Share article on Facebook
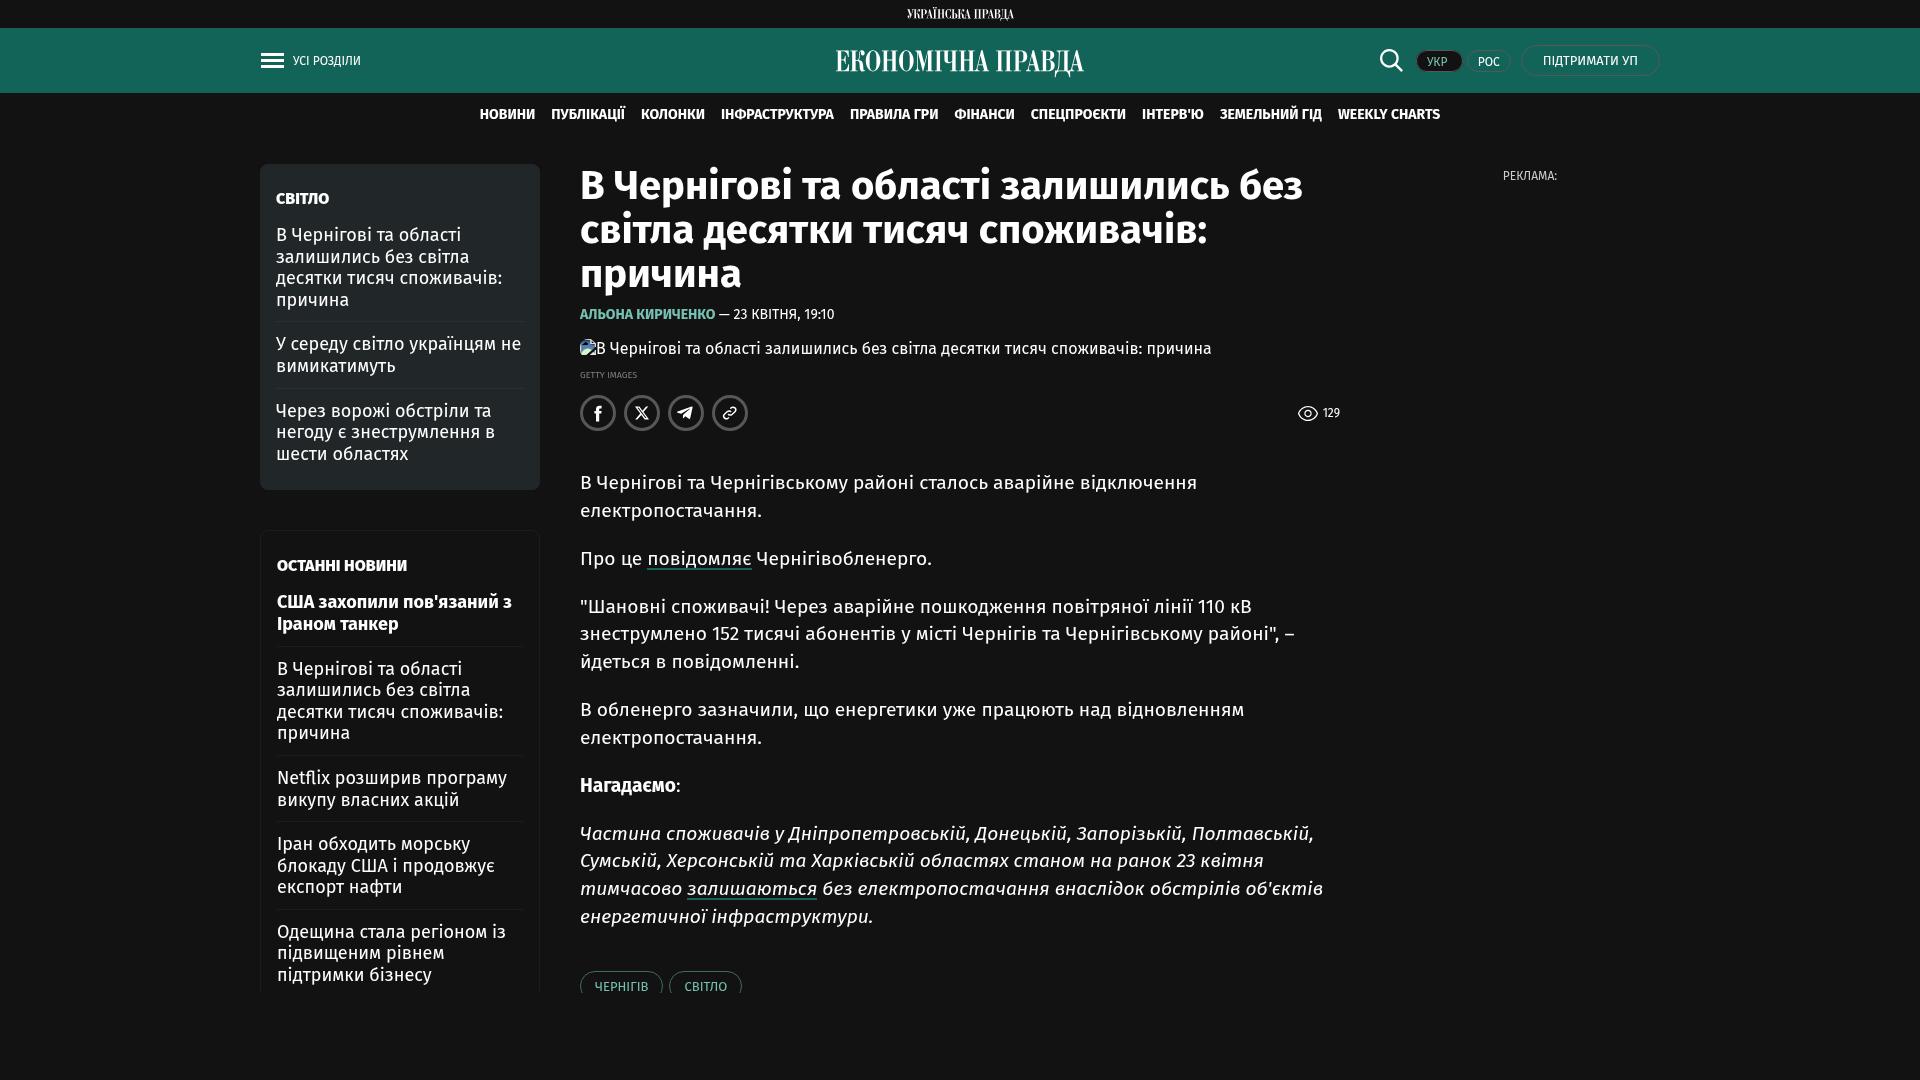The width and height of the screenshot is (1920, 1080). point(598,413)
